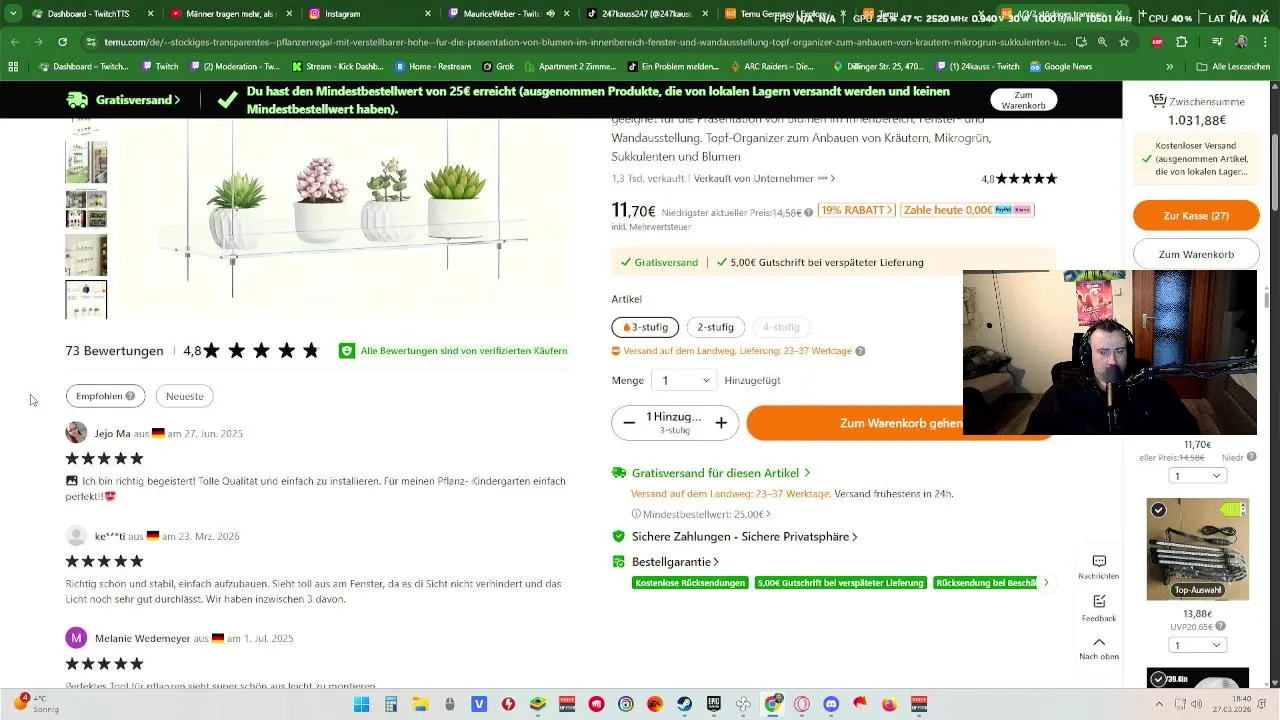Click Zum Warenkorb in the sidebar

[1196, 254]
